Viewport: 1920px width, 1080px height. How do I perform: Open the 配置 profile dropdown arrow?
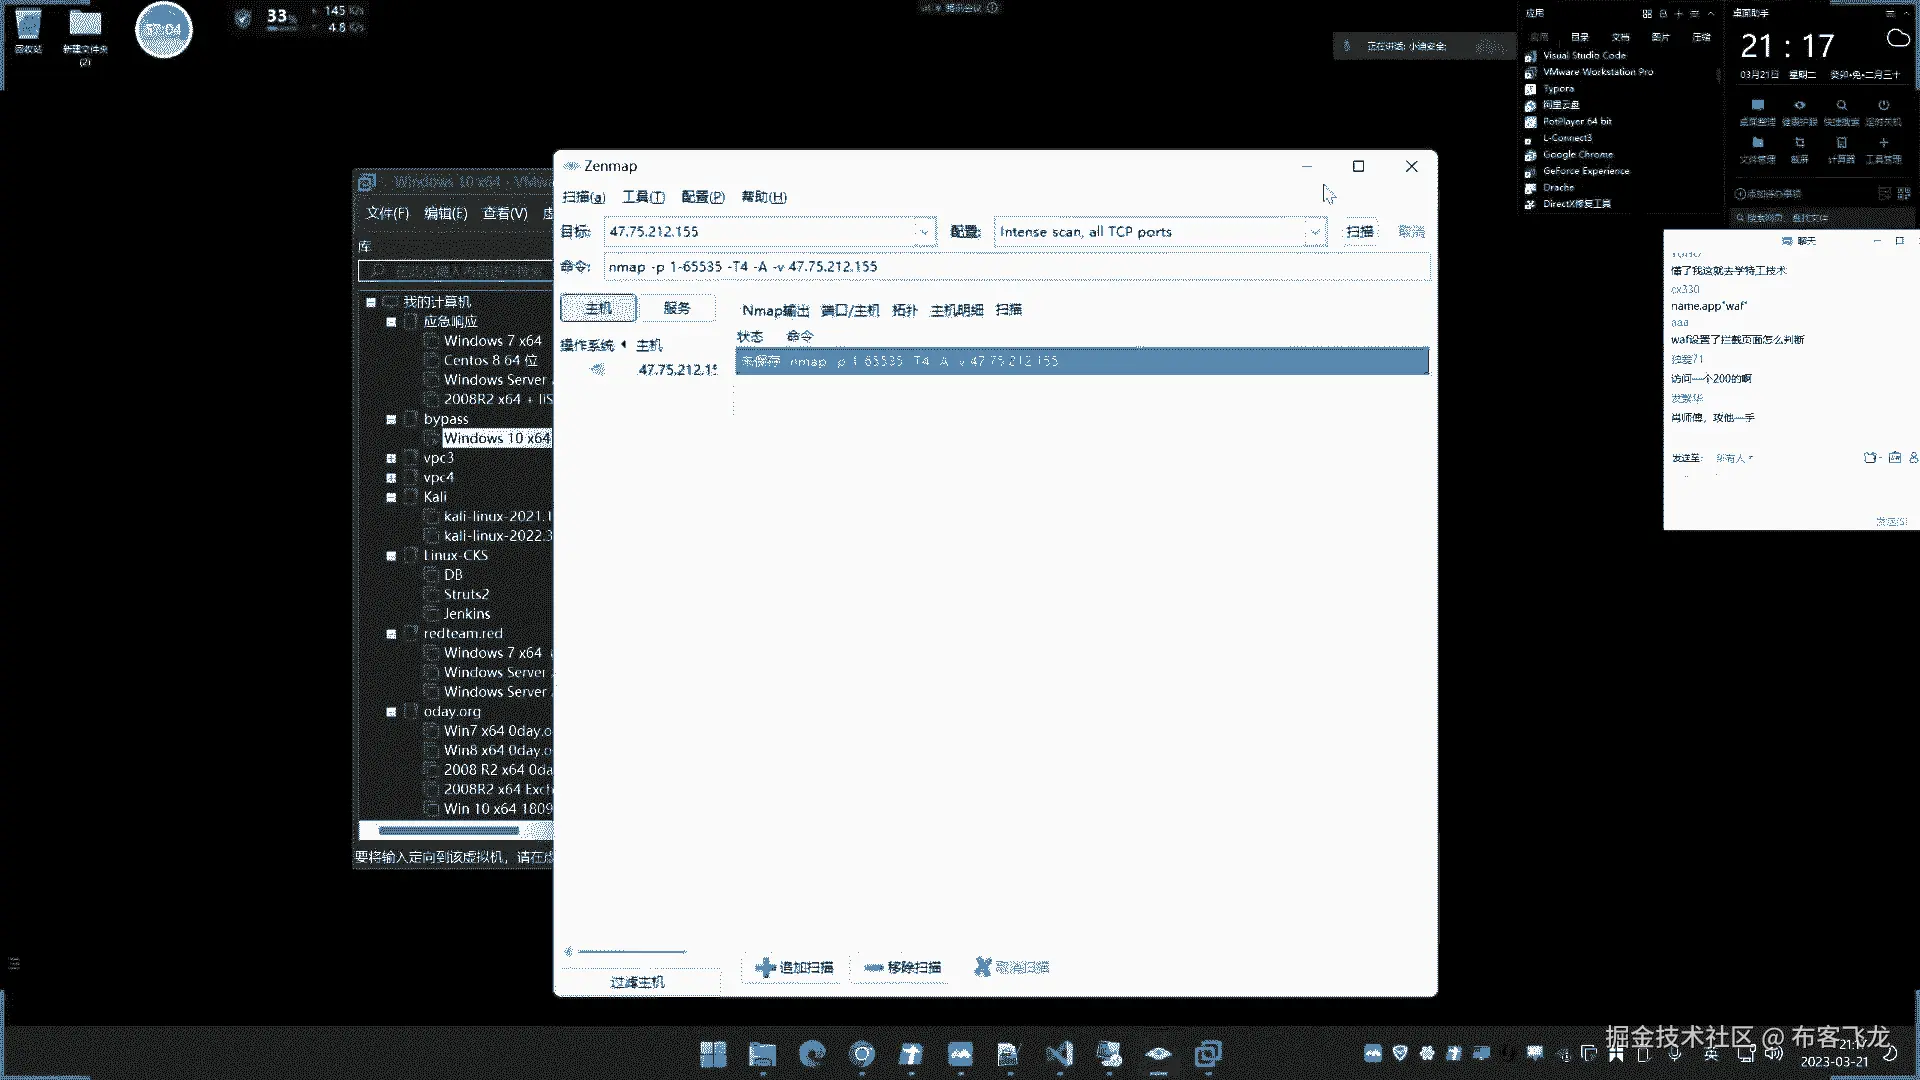point(1315,232)
